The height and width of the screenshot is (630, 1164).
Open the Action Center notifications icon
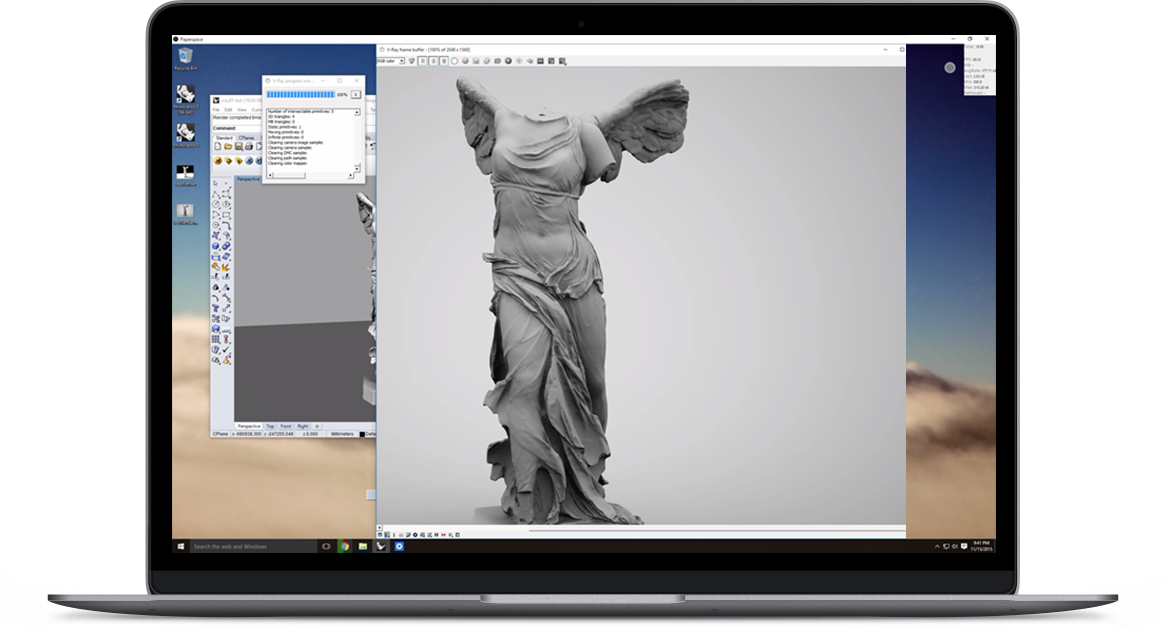coord(964,547)
